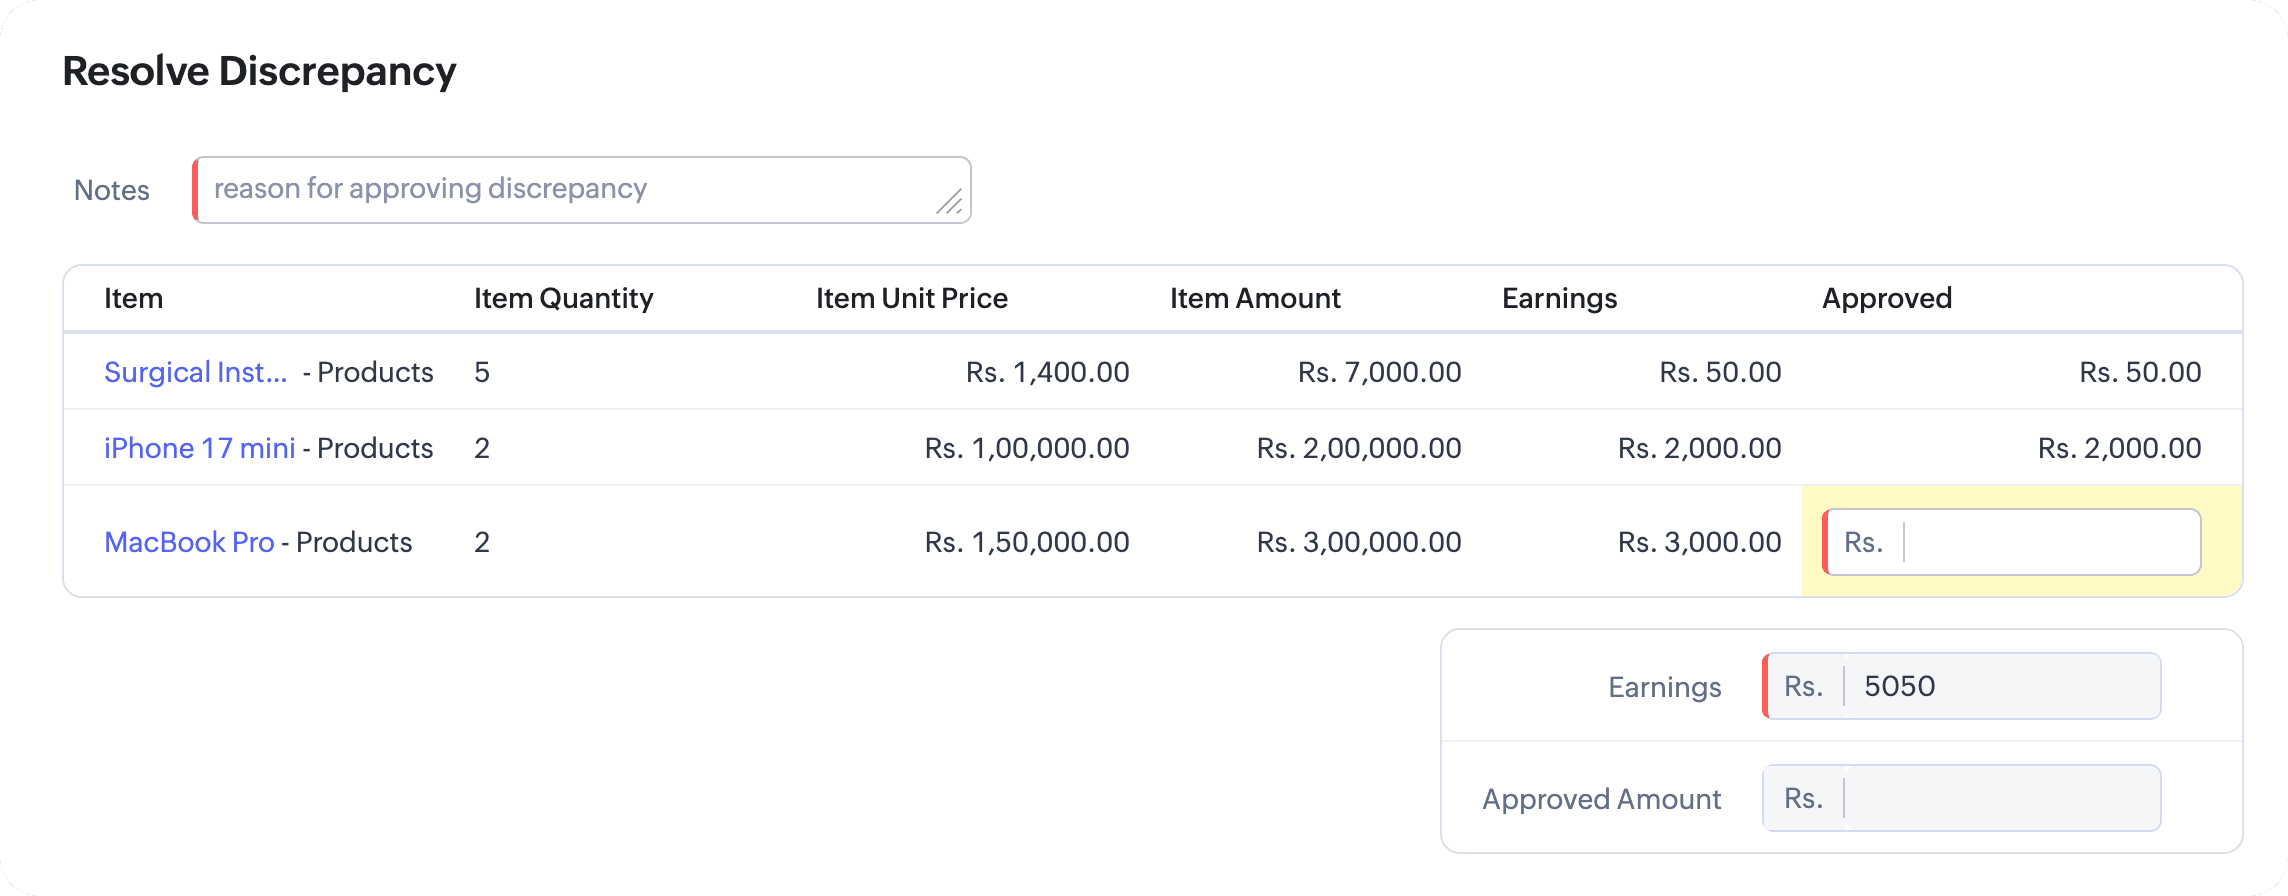Click the Rs. 3,000.00 earnings for MacBook Pro

pyautogui.click(x=1700, y=542)
